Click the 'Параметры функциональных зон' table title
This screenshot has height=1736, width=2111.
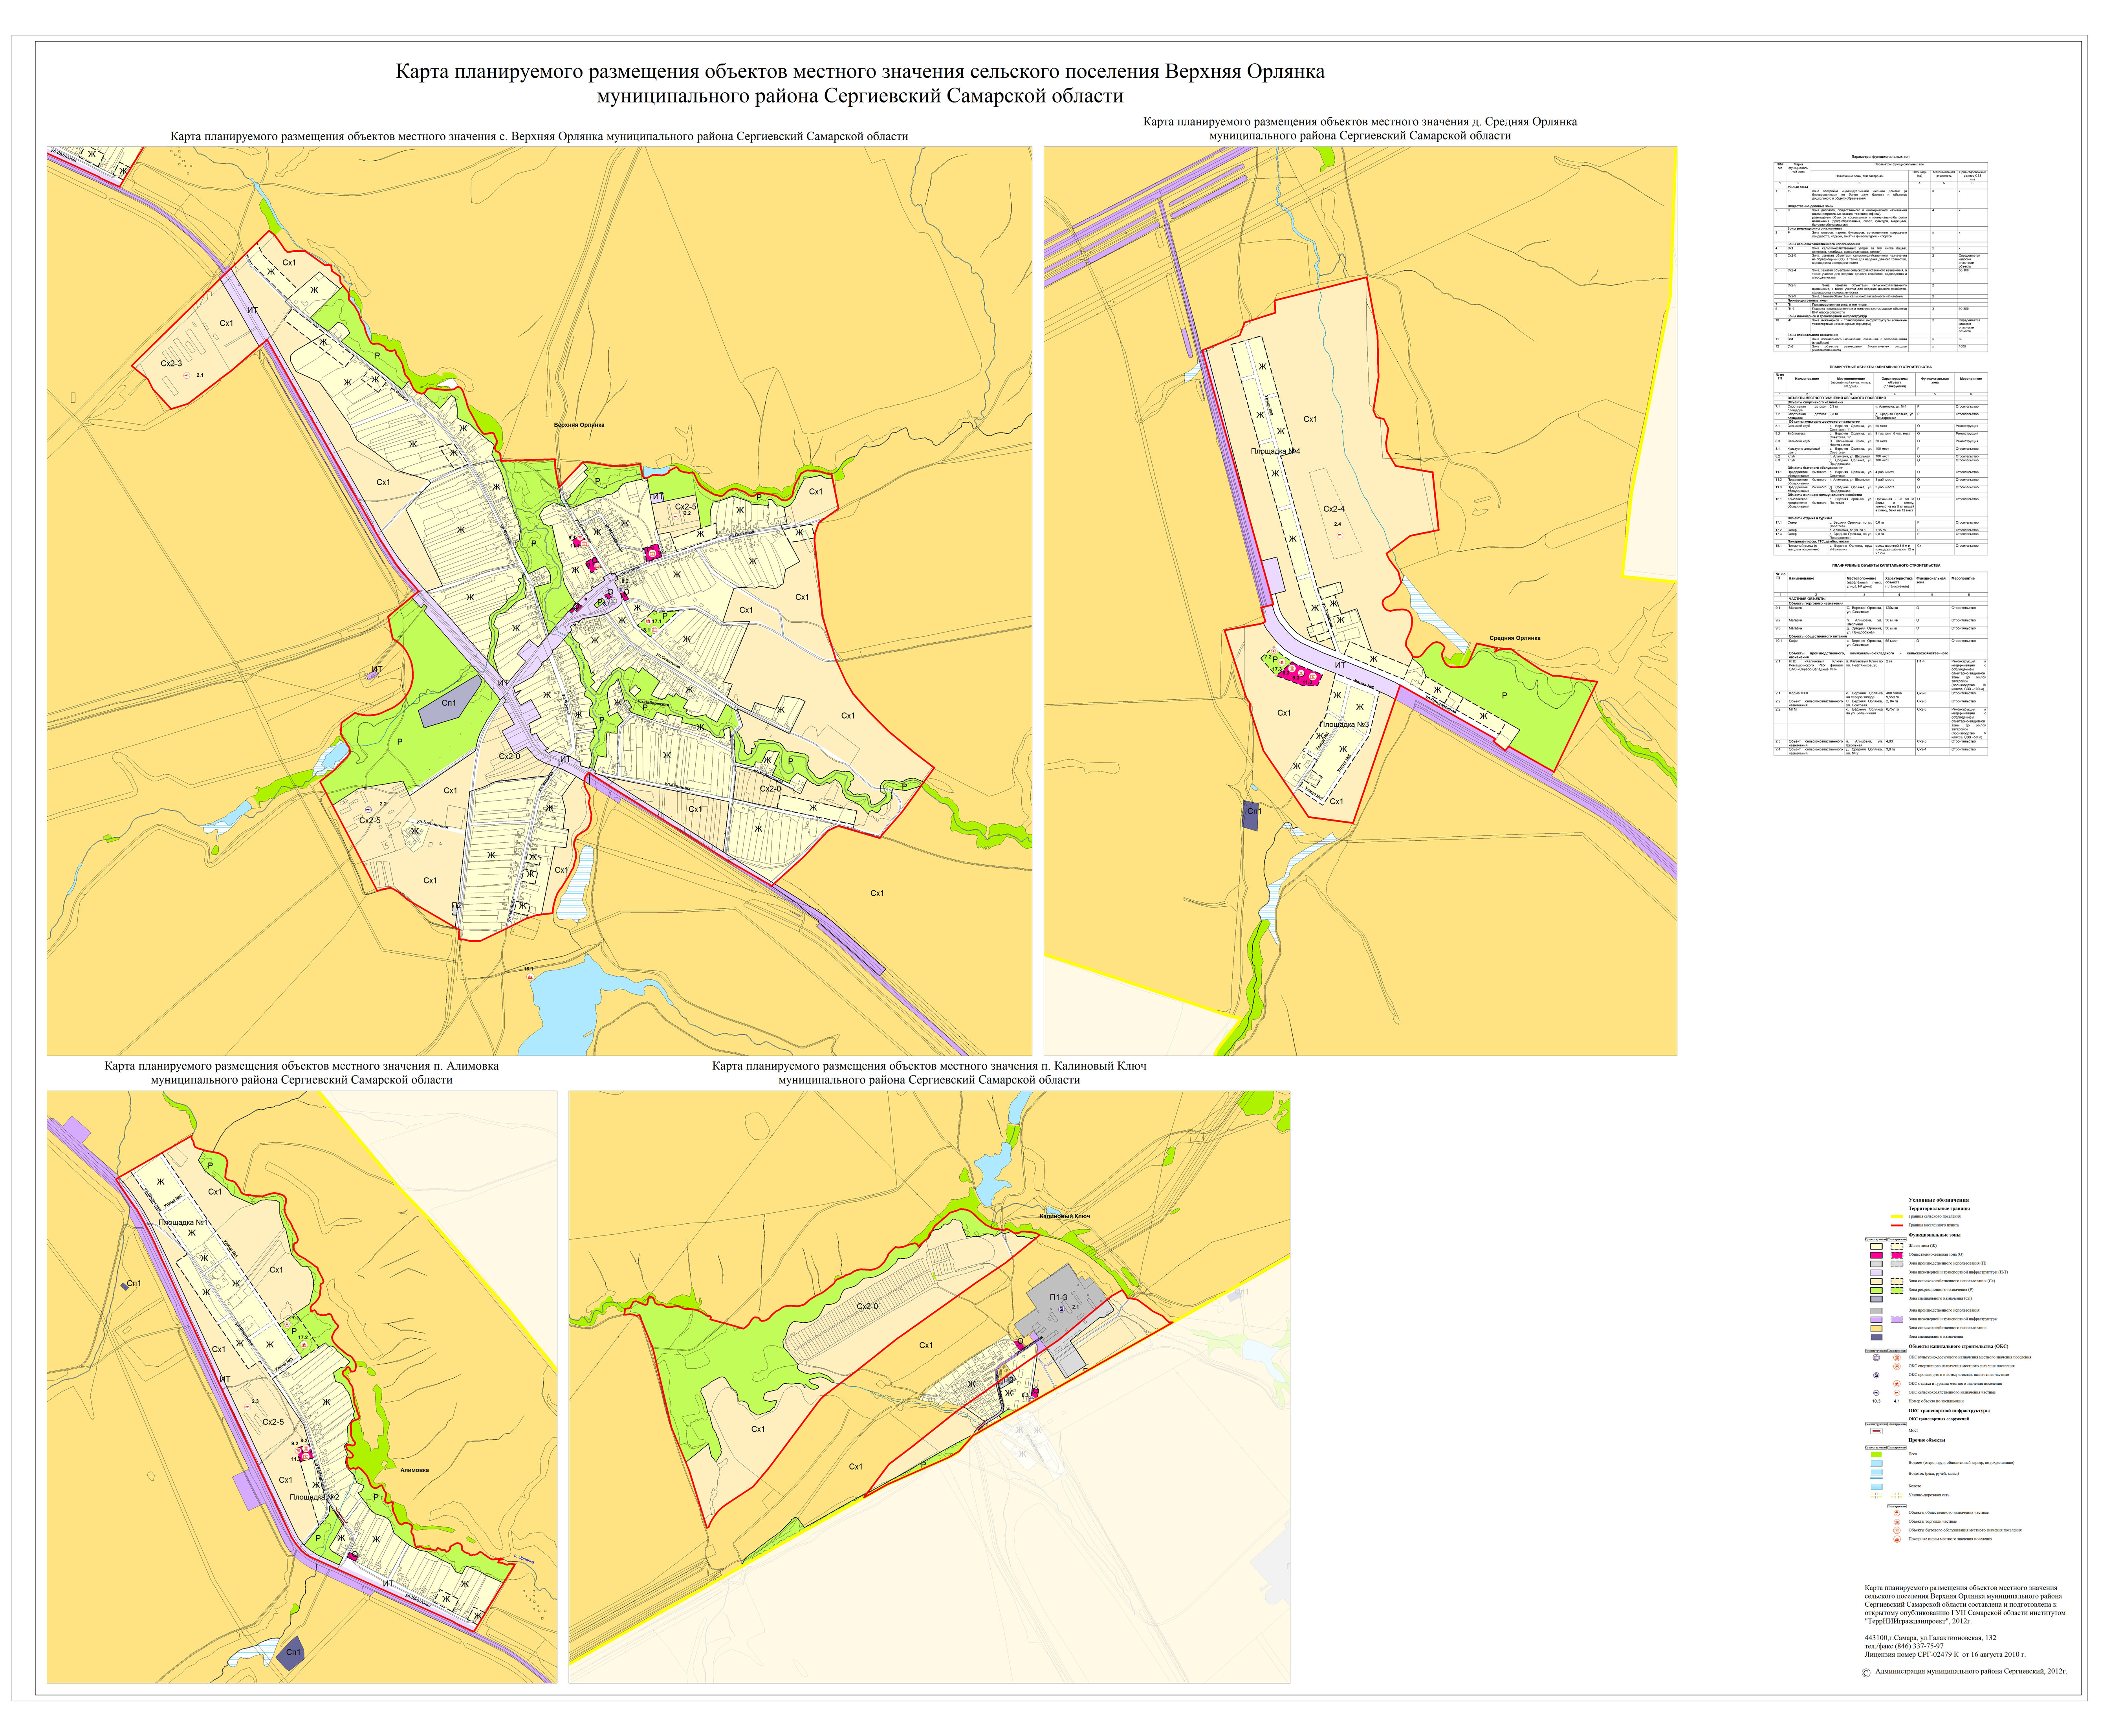pyautogui.click(x=1880, y=157)
